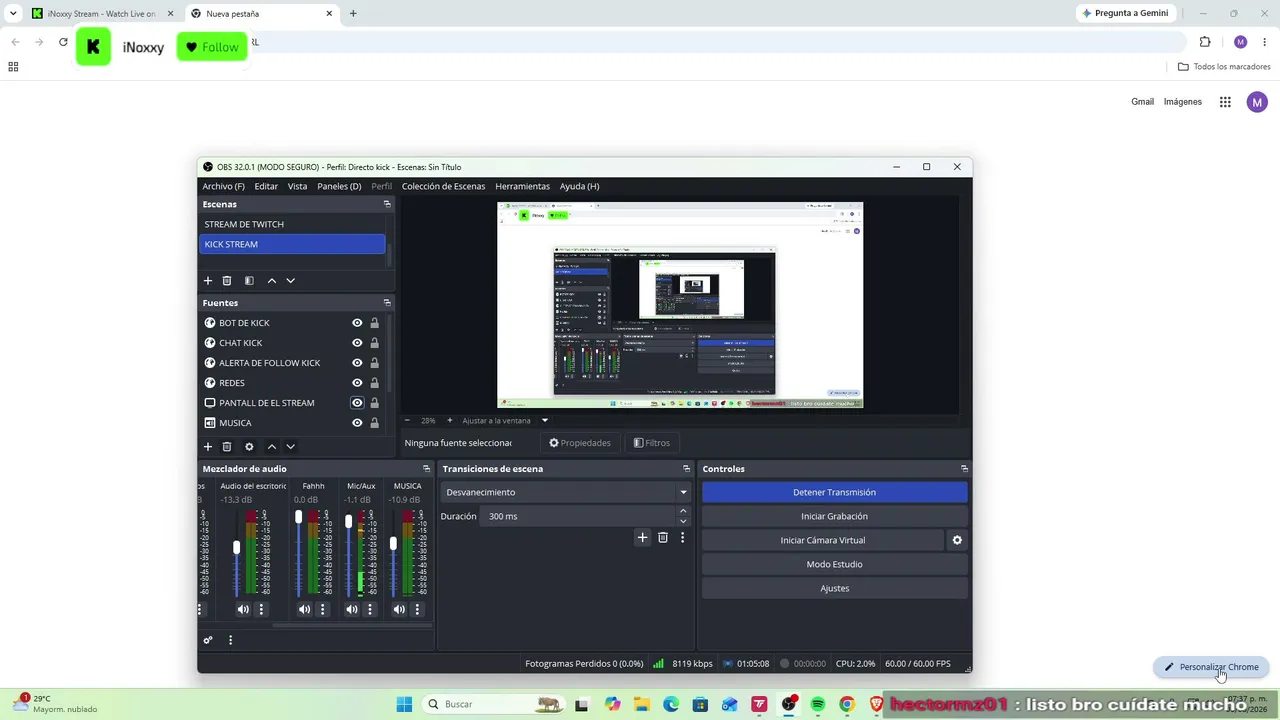Screen dimensions: 1280x720
Task: Open Chrome extensions puzzle icon
Action: pos(1205,42)
